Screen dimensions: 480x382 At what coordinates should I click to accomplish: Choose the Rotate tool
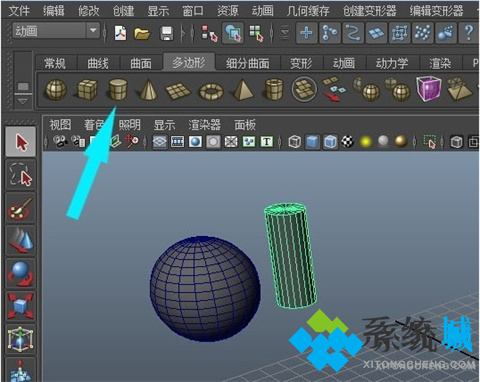tap(21, 273)
